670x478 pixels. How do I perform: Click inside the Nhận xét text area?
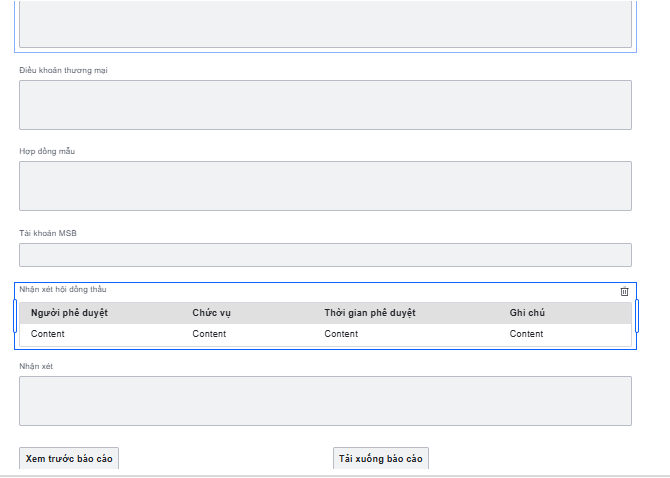[x=325, y=401]
